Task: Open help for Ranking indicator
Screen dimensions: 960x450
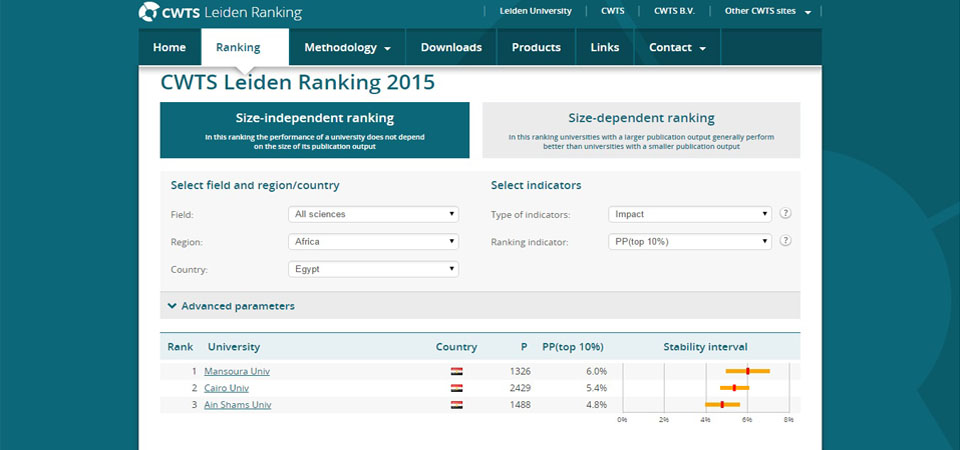Action: coord(786,241)
